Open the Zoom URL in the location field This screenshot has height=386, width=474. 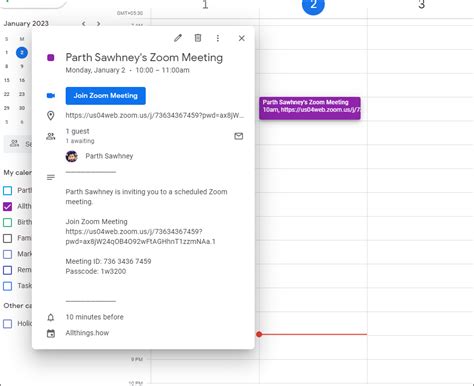[x=155, y=116]
